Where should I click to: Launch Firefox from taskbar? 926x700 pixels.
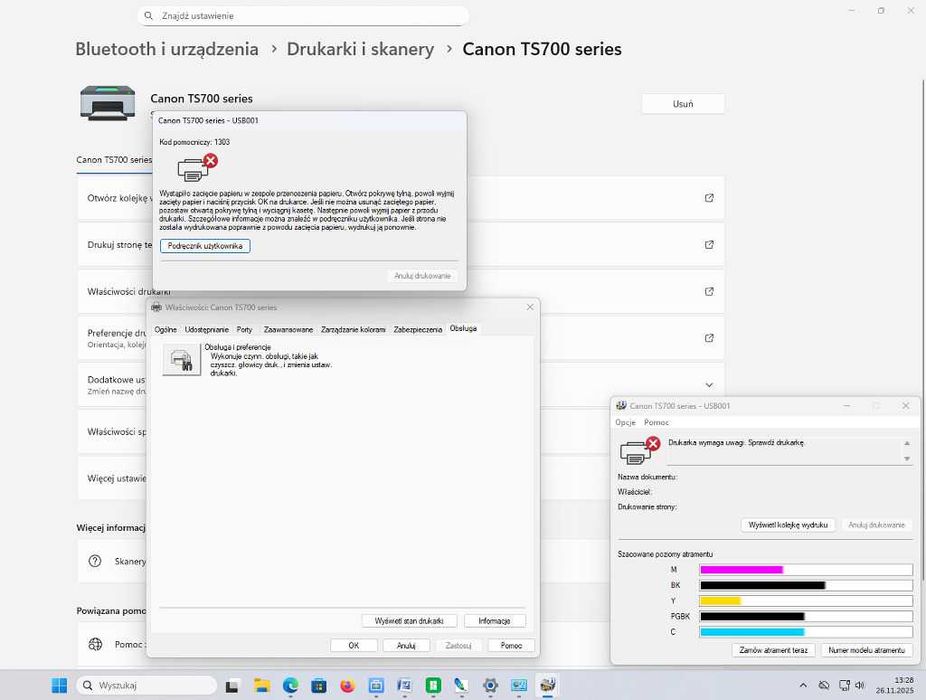347,685
